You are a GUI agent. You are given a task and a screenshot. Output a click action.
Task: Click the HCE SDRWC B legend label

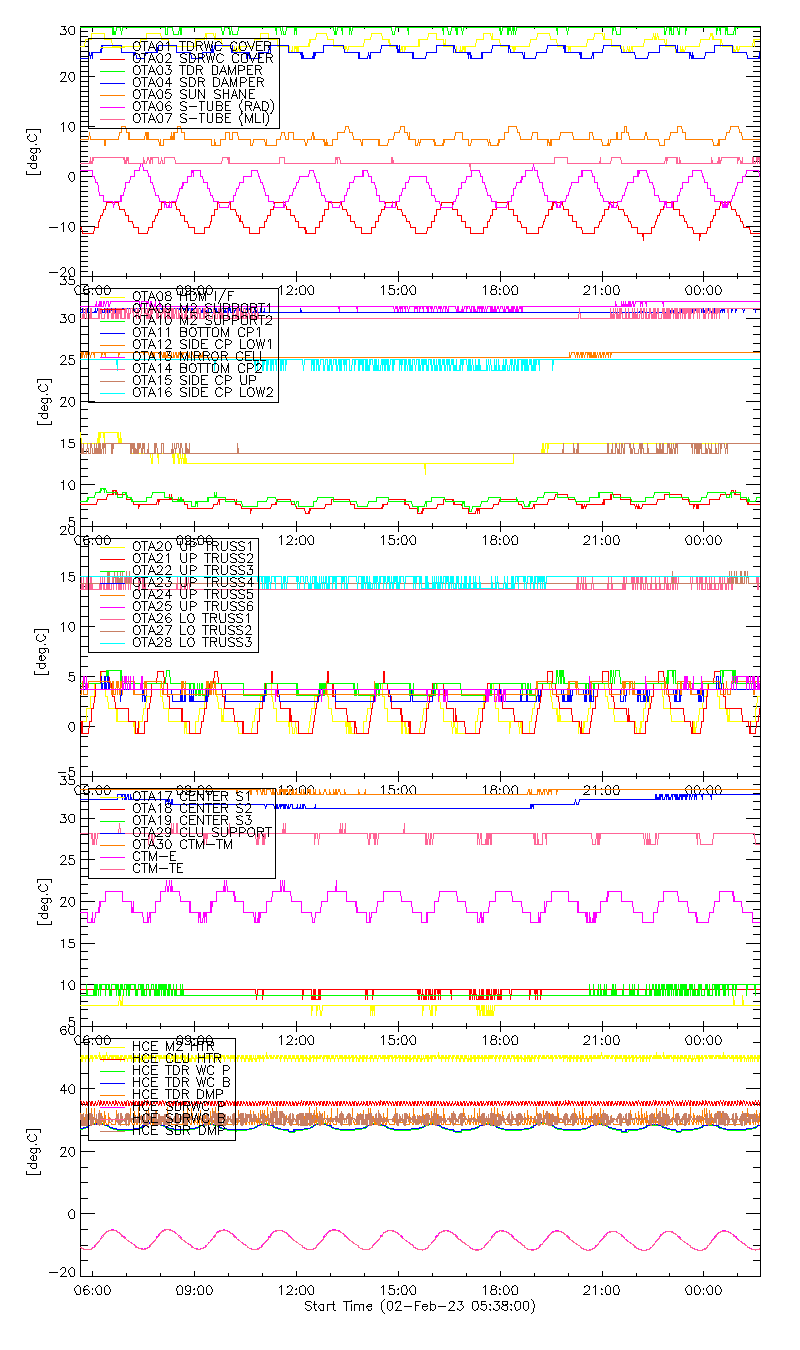click(x=179, y=1118)
